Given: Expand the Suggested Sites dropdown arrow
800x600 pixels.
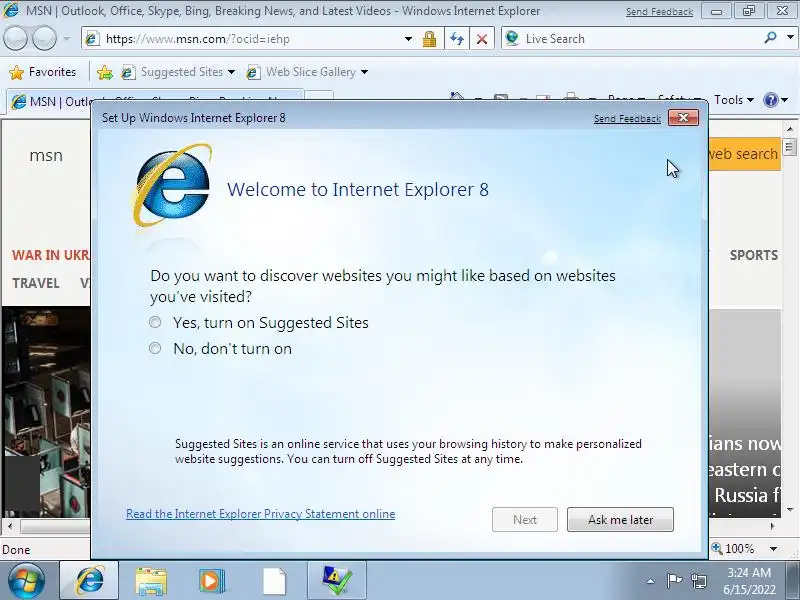Looking at the screenshot, I should (x=231, y=72).
